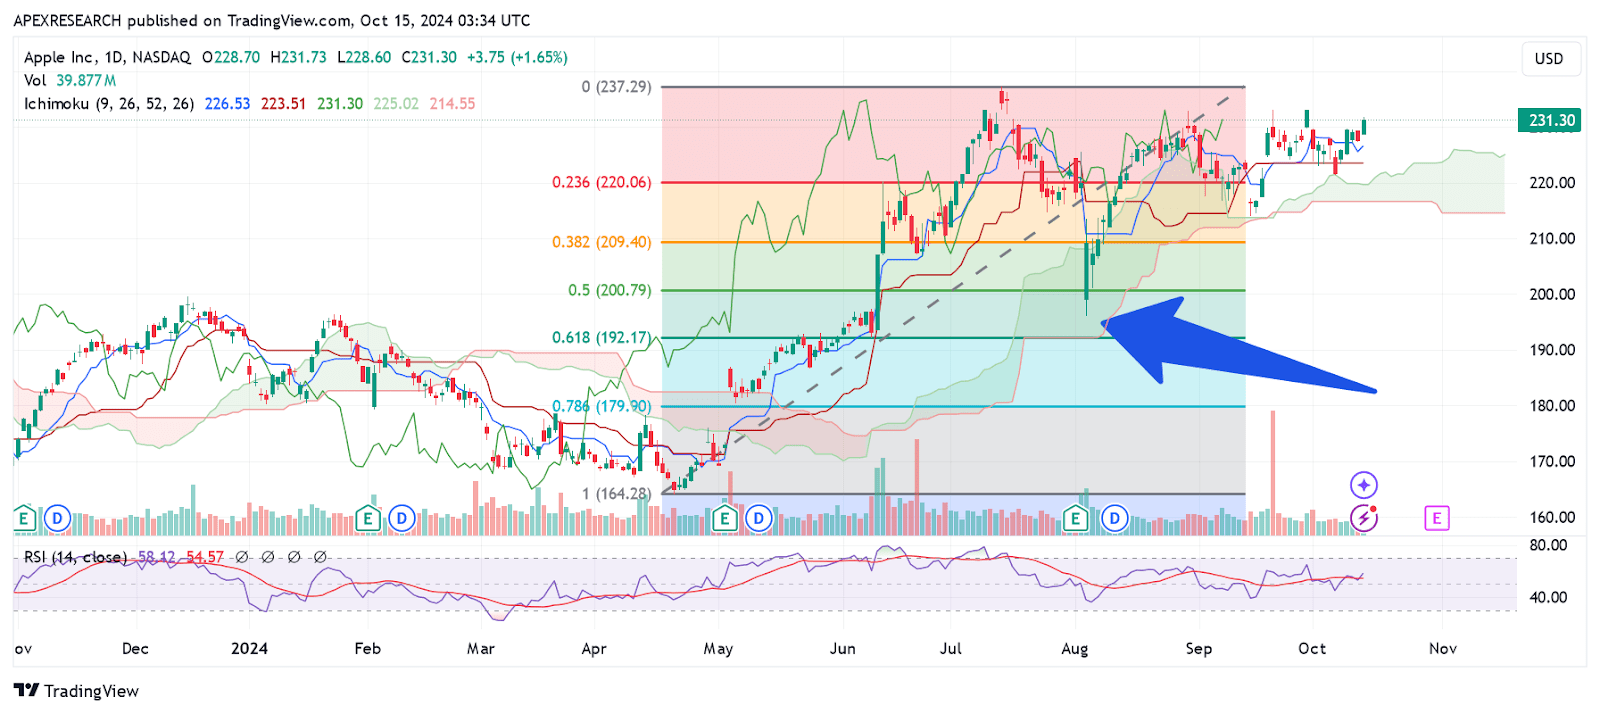Click the RSI (14, close) legend

click(76, 557)
